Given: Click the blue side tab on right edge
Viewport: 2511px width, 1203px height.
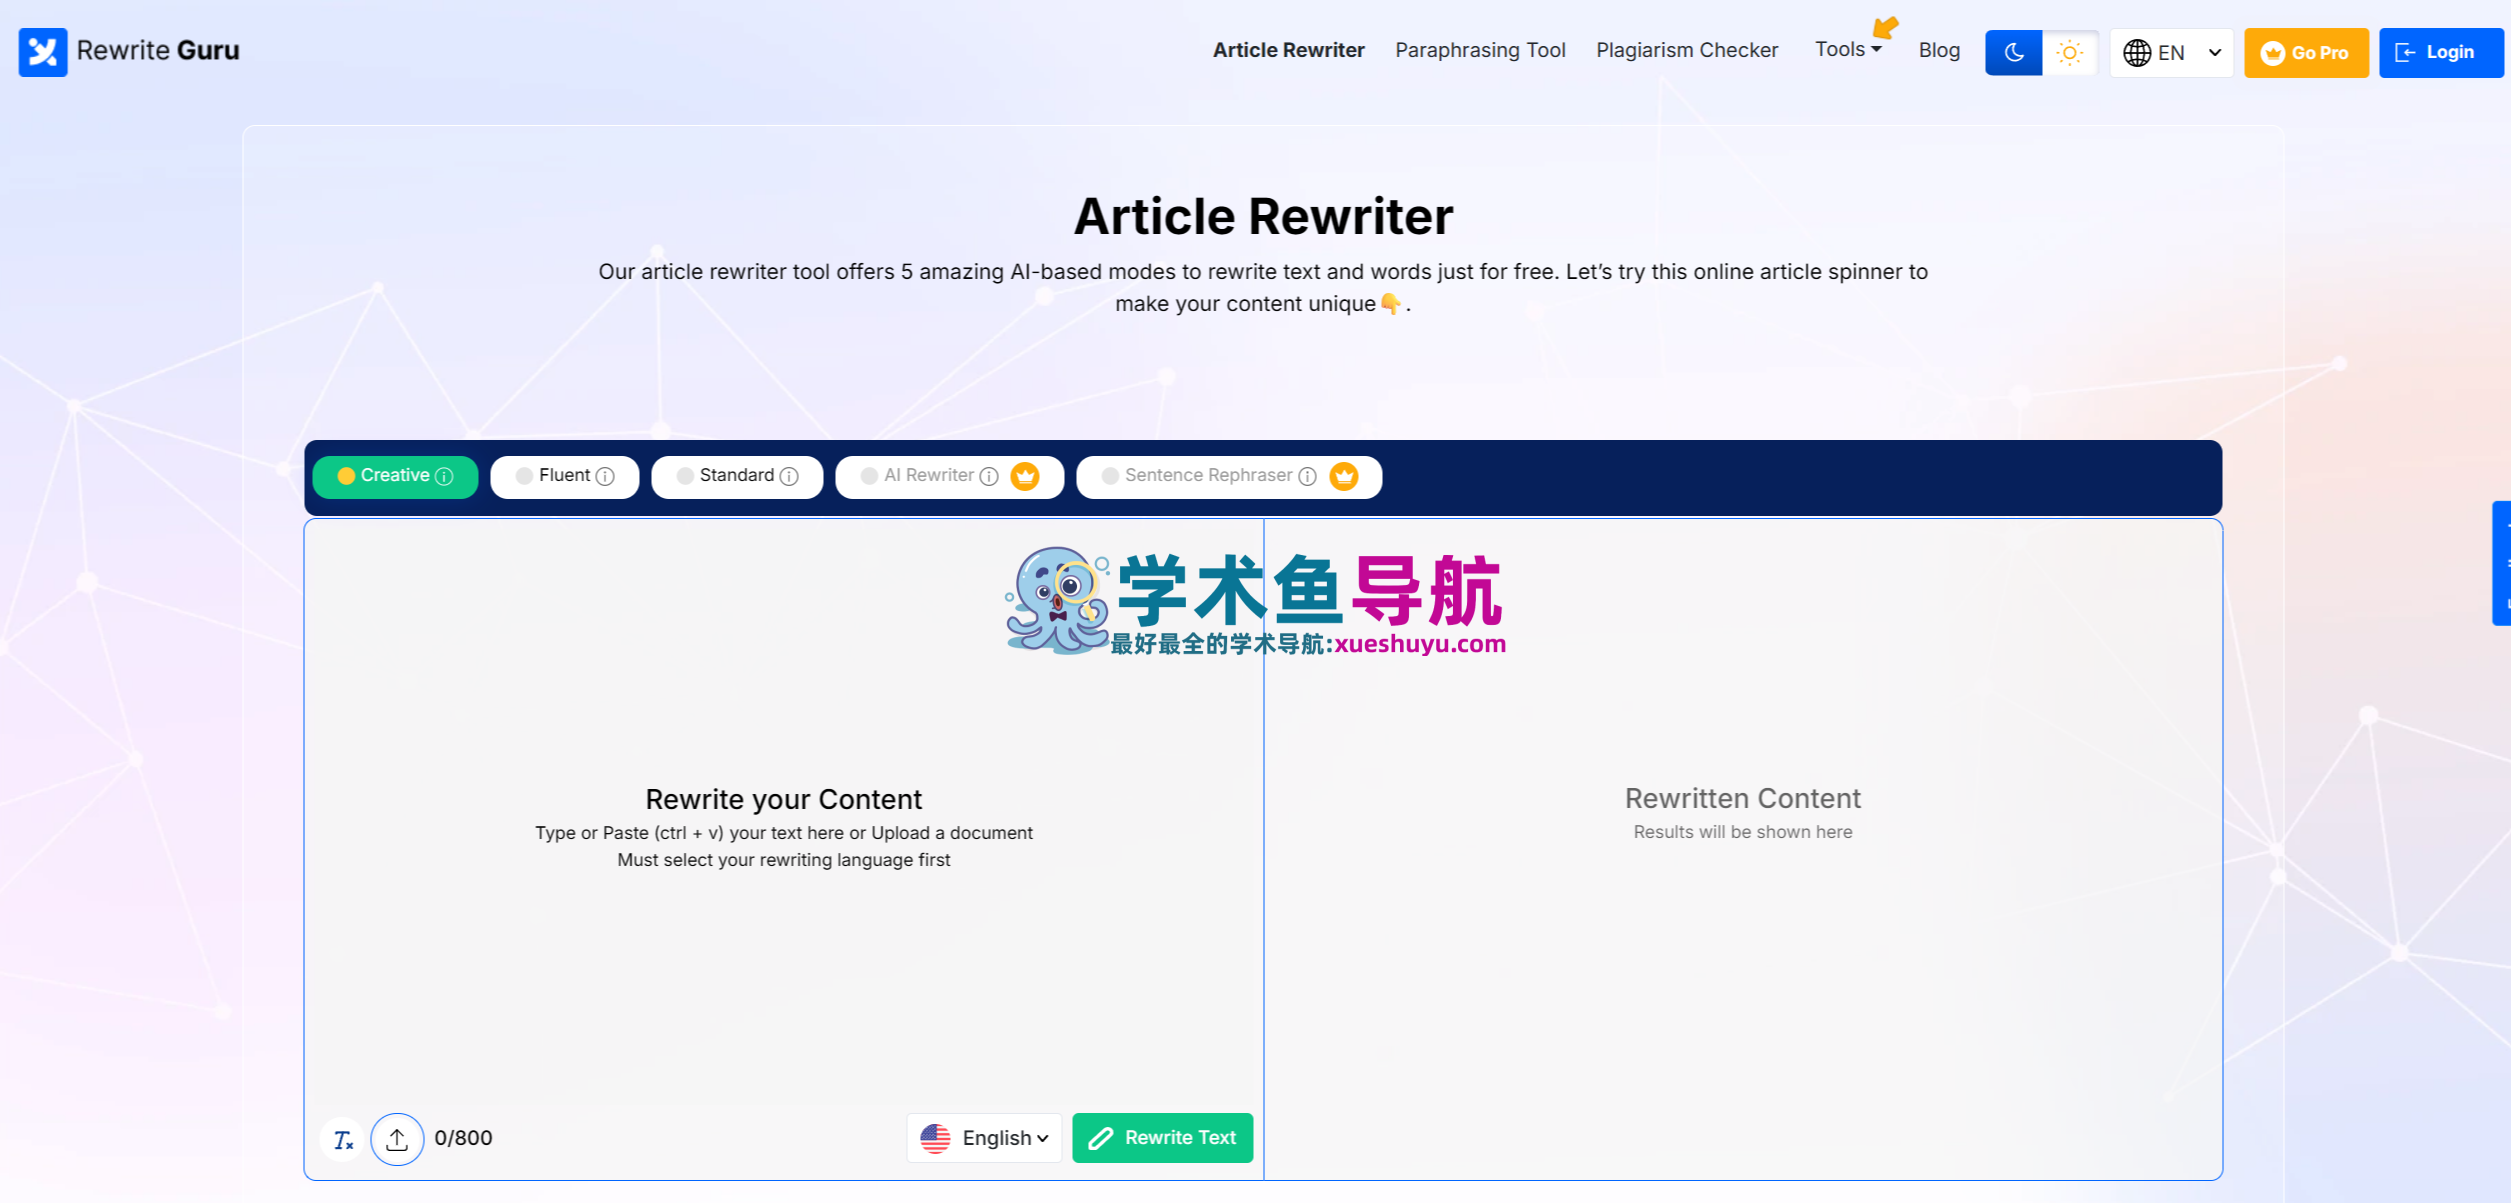Looking at the screenshot, I should pos(2501,563).
